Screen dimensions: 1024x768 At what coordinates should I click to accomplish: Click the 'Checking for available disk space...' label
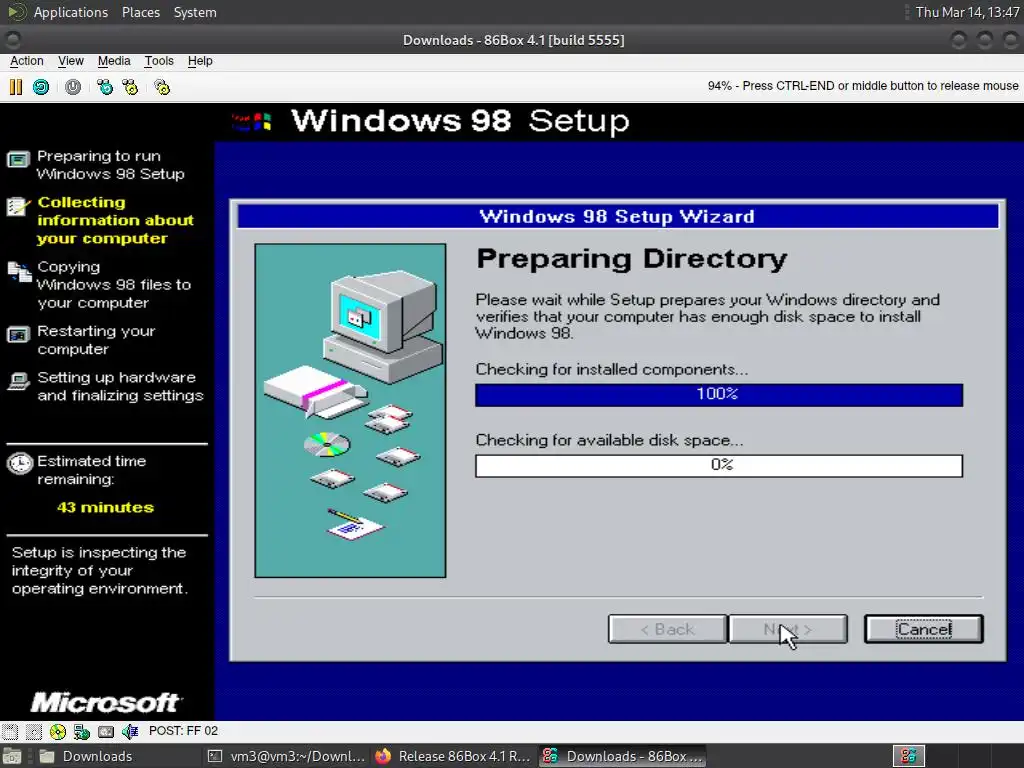coord(609,440)
